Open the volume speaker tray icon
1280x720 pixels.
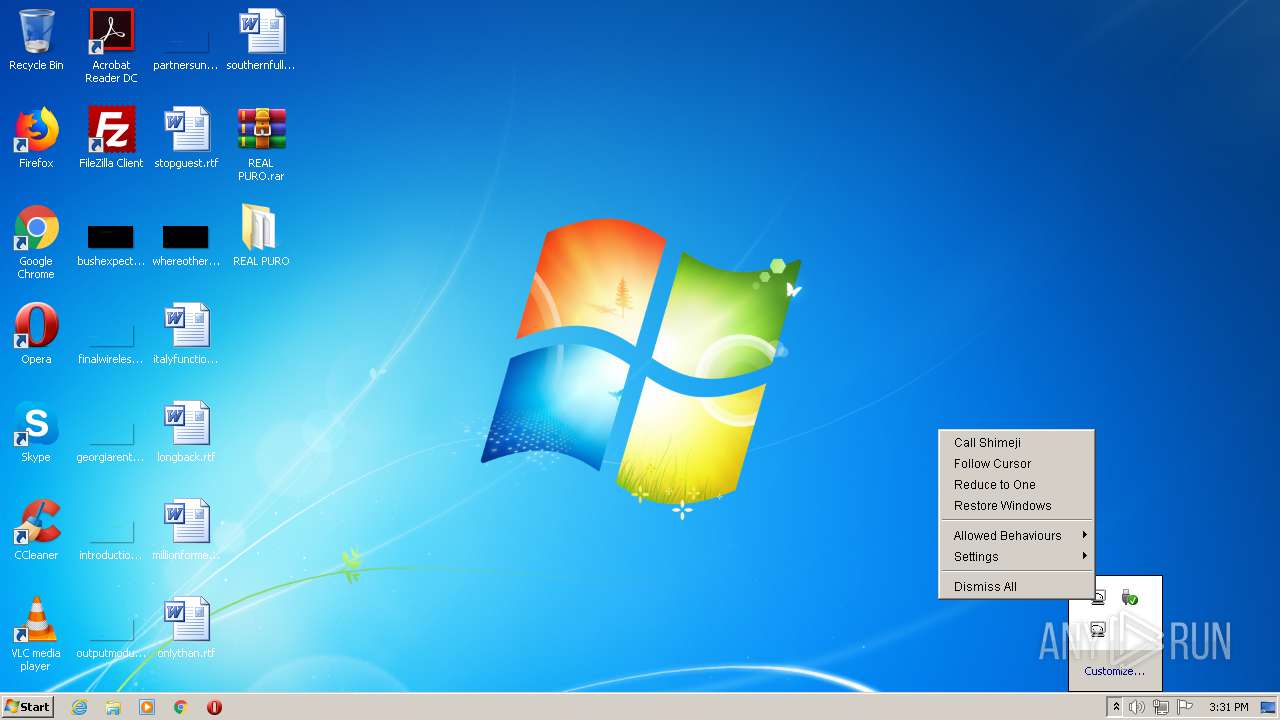(x=1137, y=707)
